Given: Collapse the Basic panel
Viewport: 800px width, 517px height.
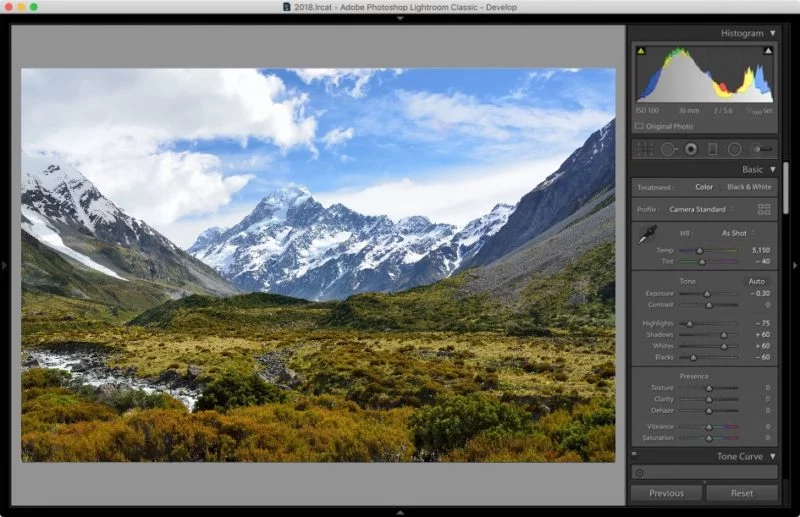Looking at the screenshot, I should click(x=772, y=170).
